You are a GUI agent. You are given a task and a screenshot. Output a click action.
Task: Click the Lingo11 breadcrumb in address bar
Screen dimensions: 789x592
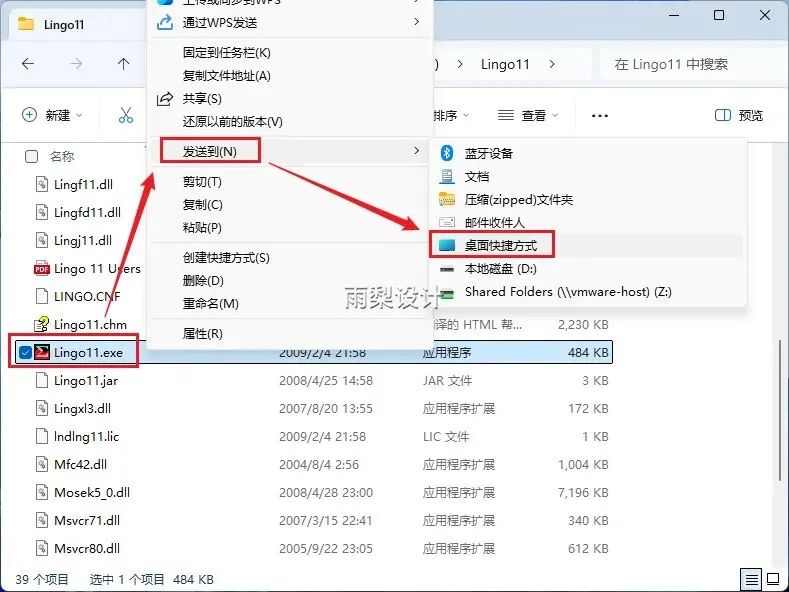[505, 64]
